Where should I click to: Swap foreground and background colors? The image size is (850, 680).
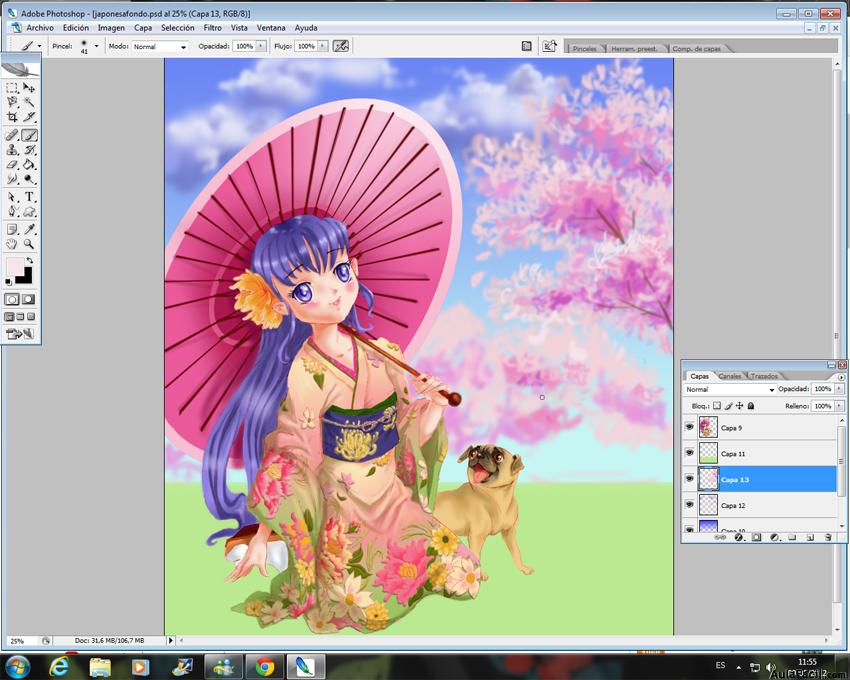[30, 261]
